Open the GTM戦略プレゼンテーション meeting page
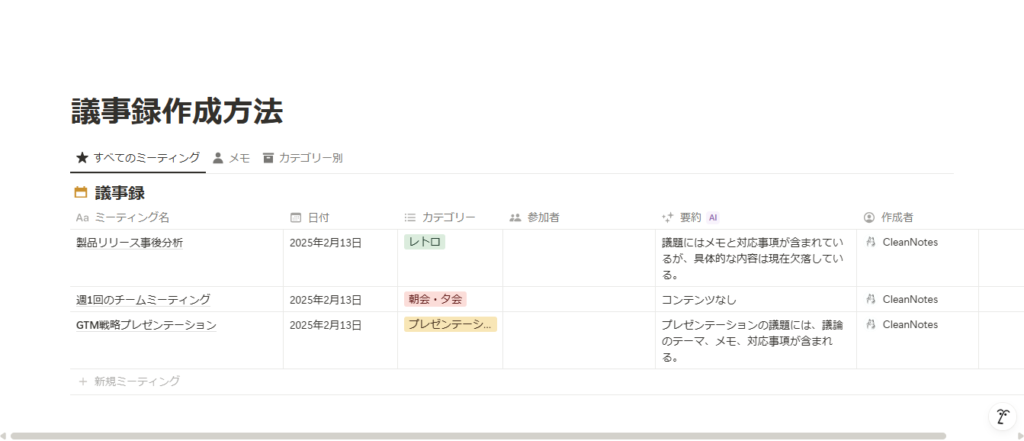This screenshot has height=441, width=1024. (x=146, y=325)
